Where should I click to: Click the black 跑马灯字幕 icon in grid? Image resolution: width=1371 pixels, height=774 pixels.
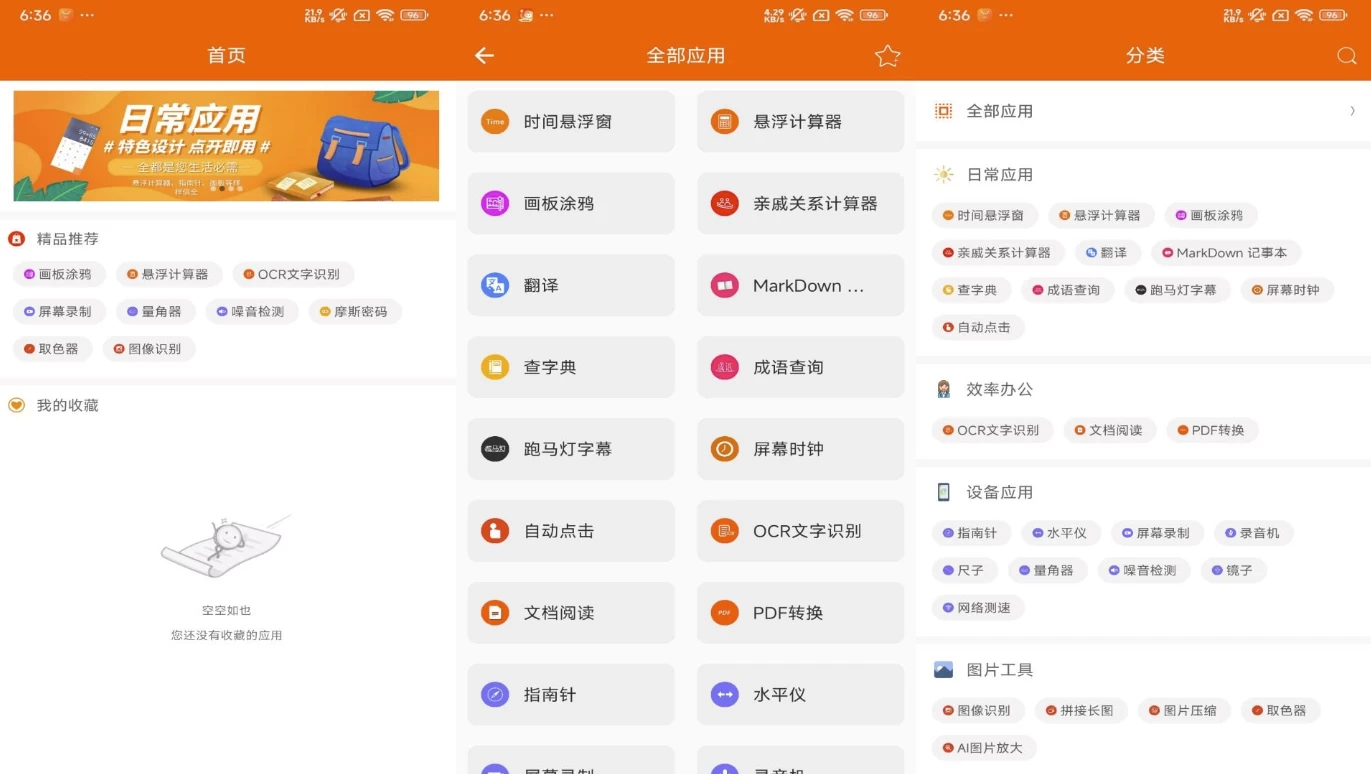point(495,449)
